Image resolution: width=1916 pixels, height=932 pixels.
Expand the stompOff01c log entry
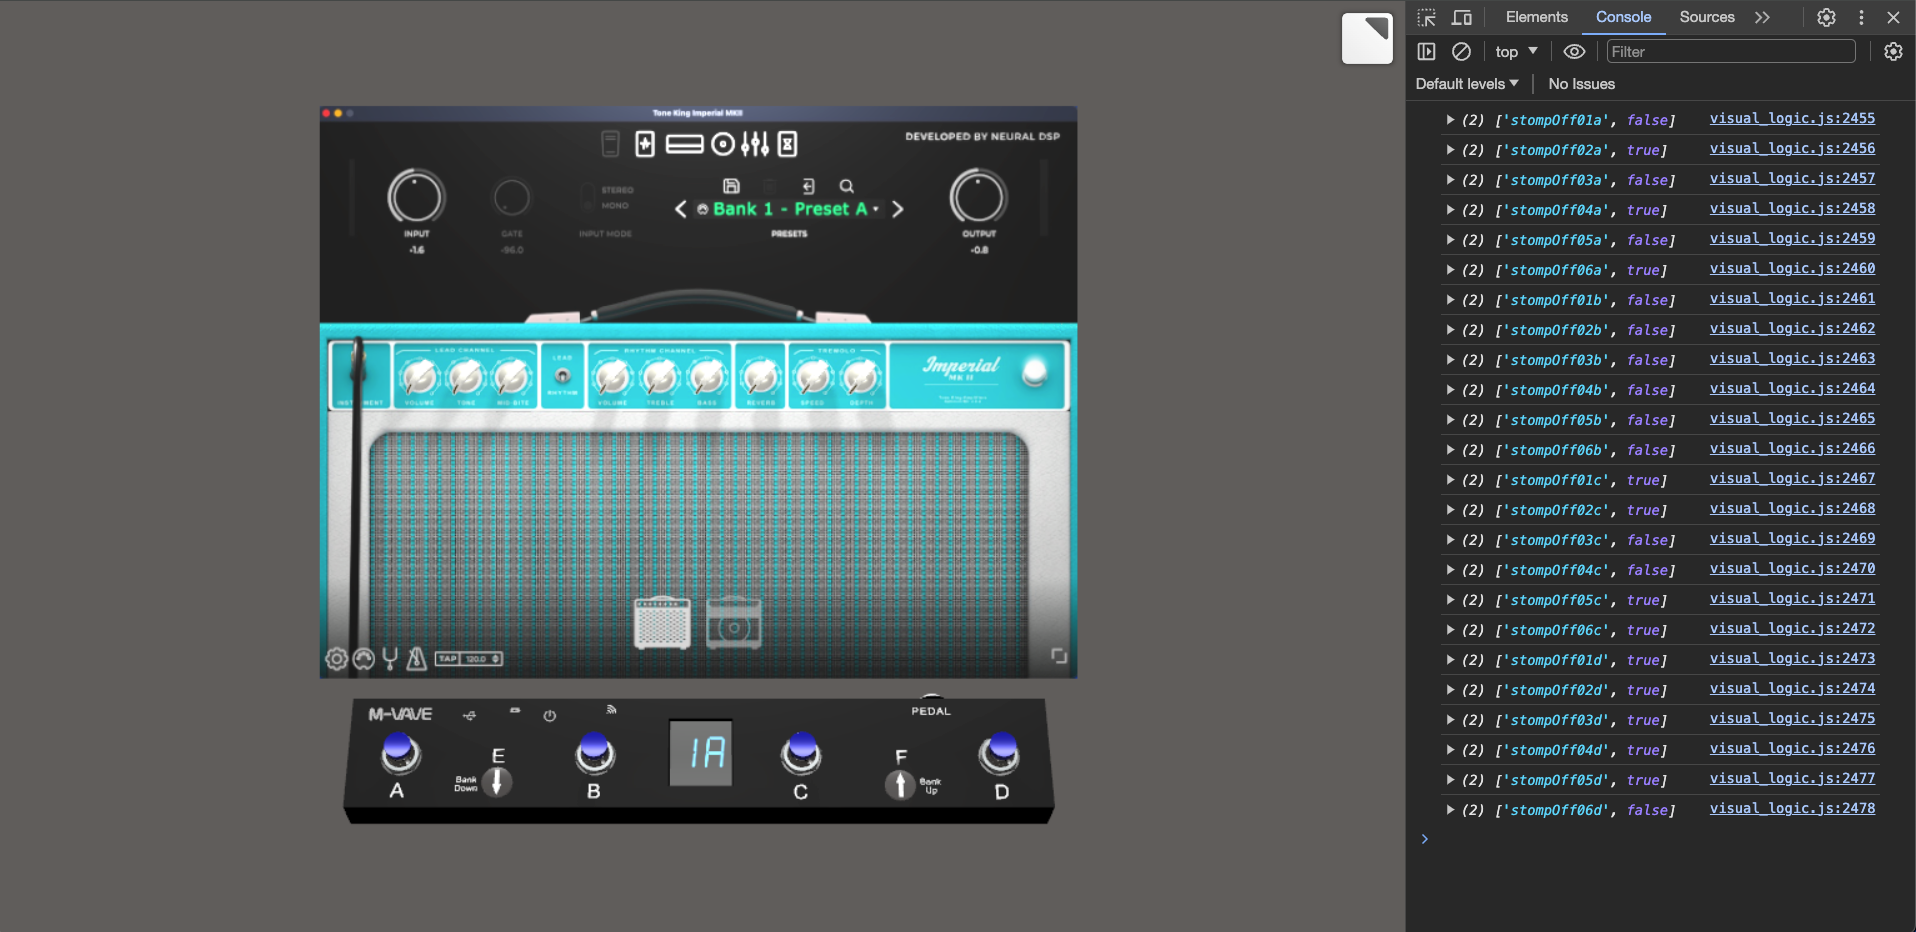[1449, 480]
